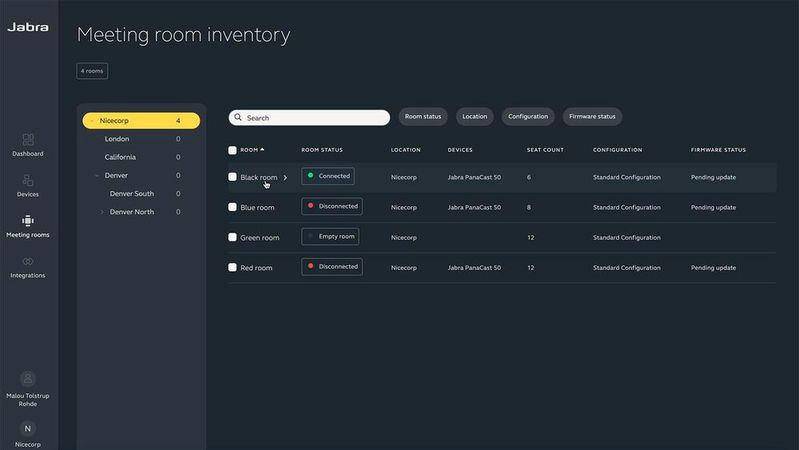Click Blue room Disconnected badge
The height and width of the screenshot is (450, 799).
[x=332, y=206]
